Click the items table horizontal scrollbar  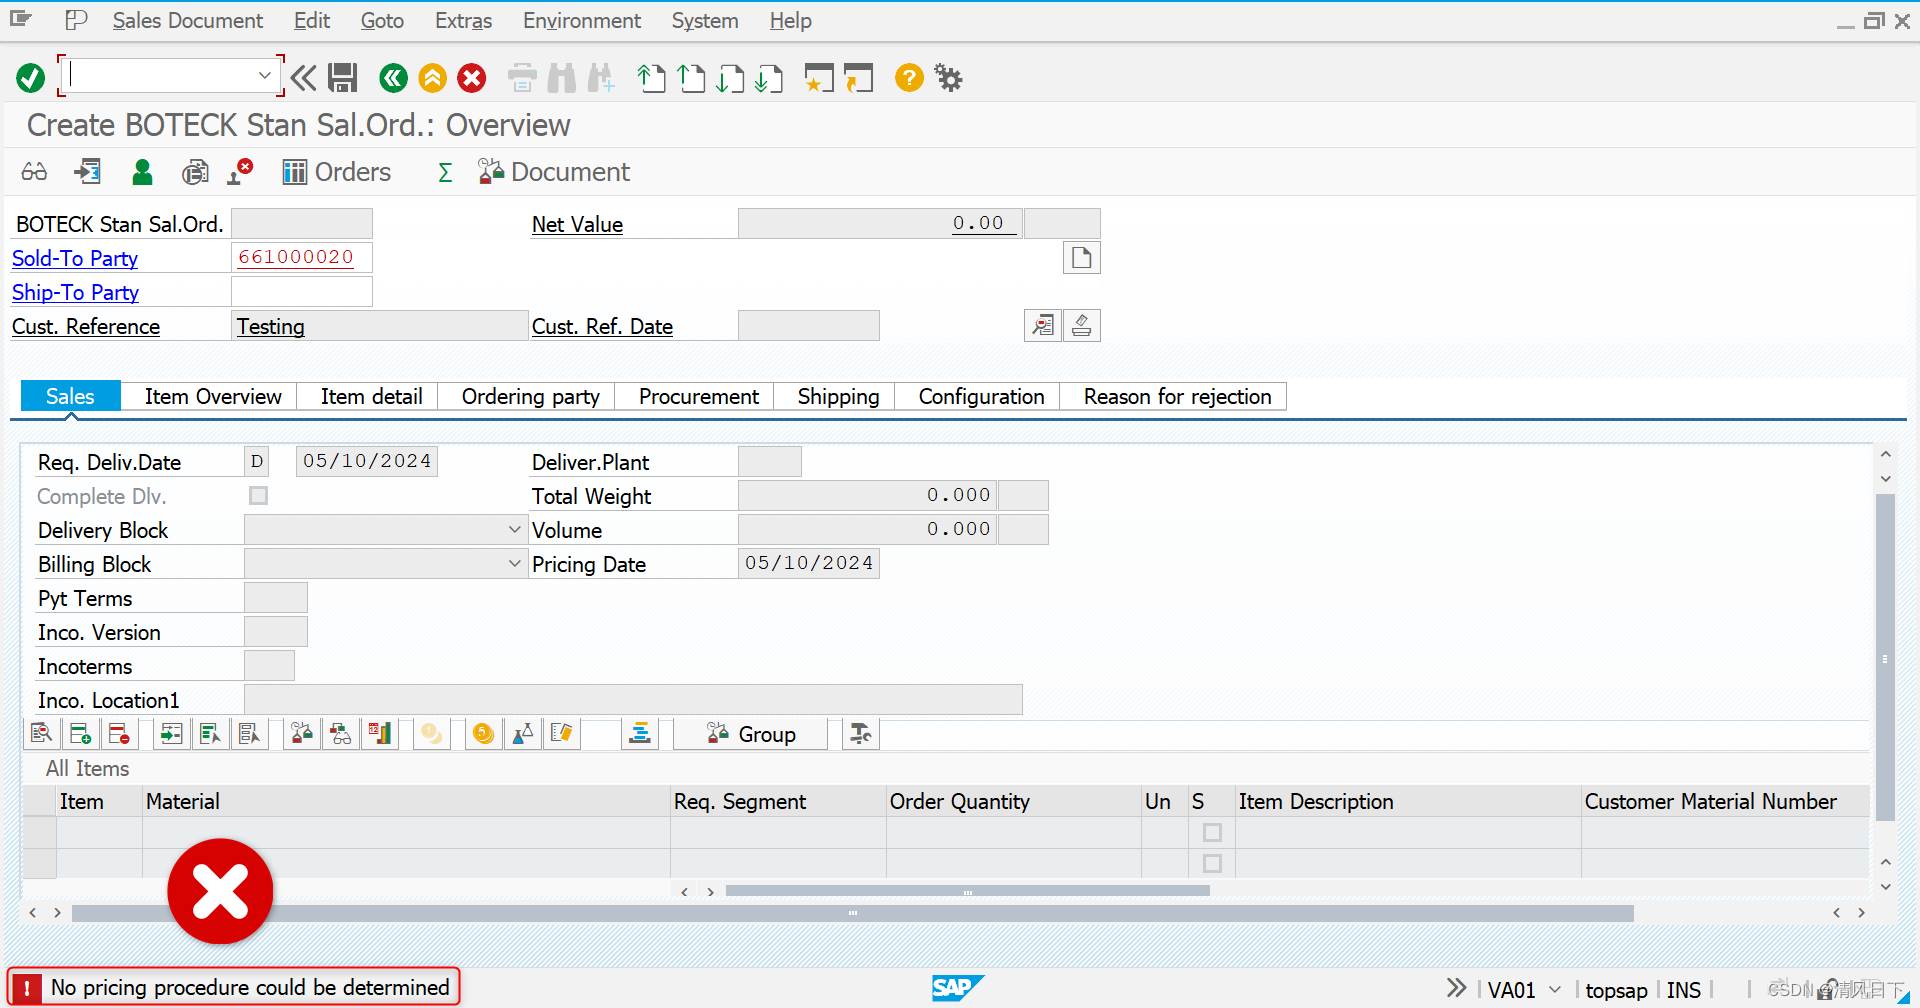click(x=967, y=891)
